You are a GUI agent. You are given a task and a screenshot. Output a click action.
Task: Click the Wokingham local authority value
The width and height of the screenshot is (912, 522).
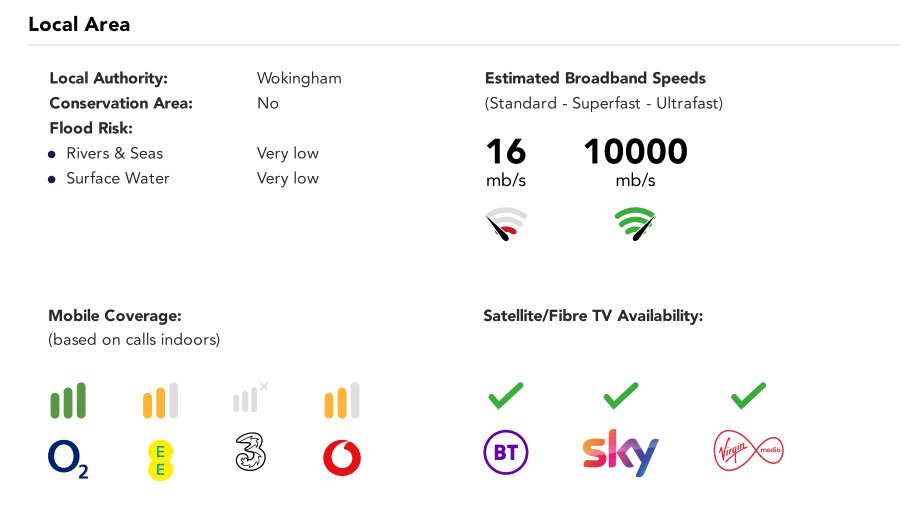(x=299, y=79)
